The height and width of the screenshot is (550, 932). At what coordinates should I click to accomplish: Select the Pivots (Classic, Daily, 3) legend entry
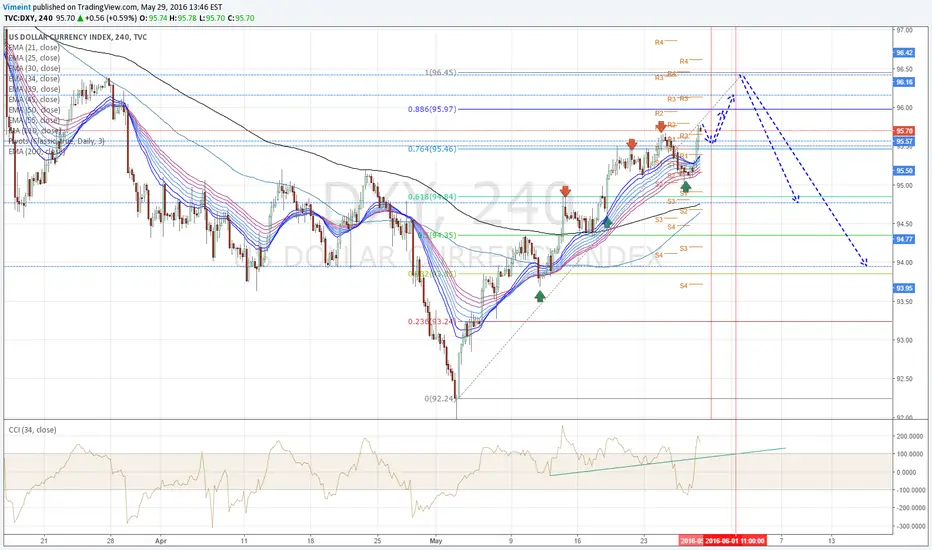(x=56, y=141)
